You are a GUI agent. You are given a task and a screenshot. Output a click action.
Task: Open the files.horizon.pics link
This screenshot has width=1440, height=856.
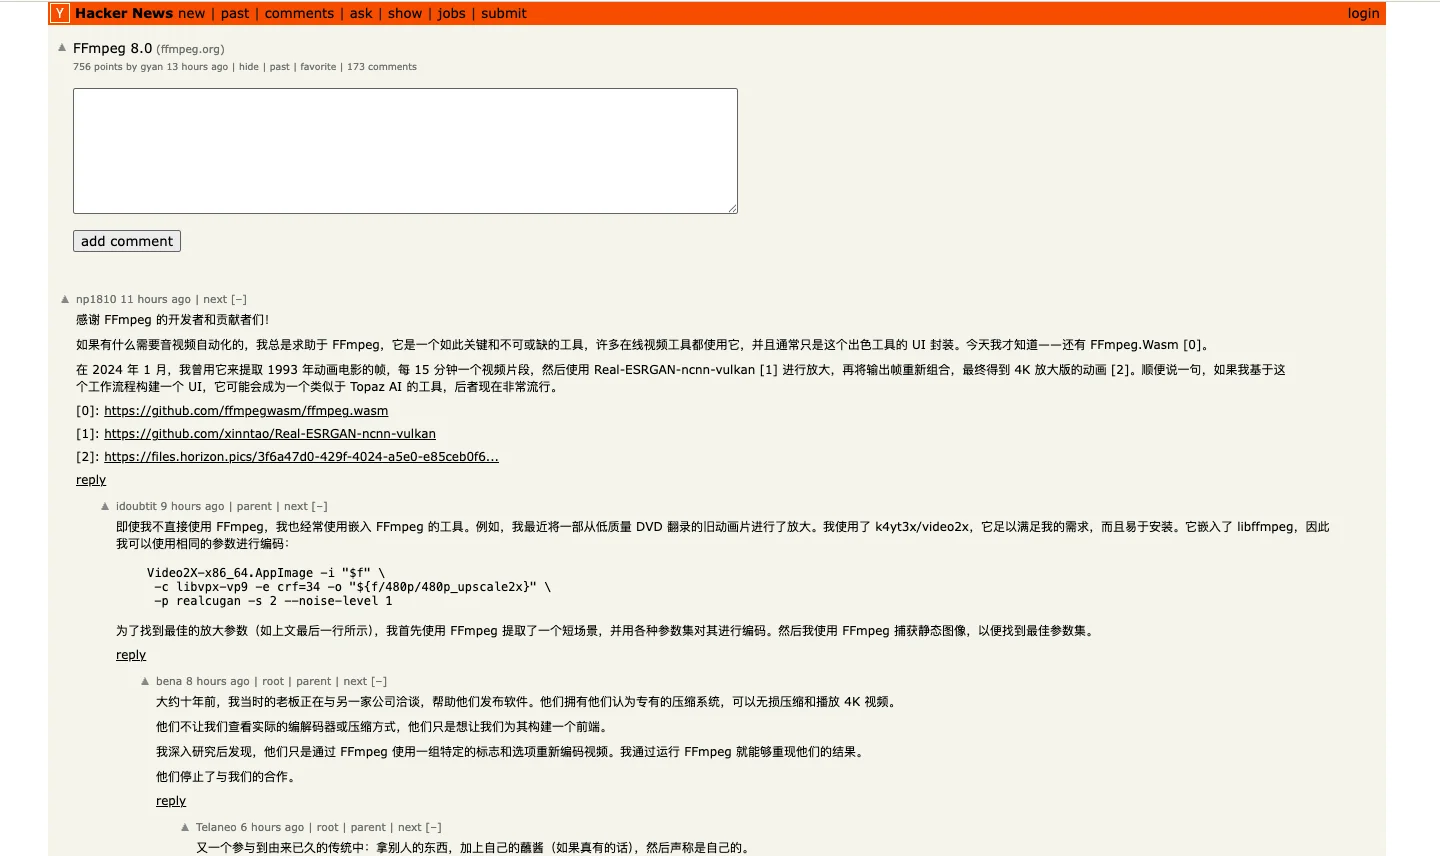301,457
